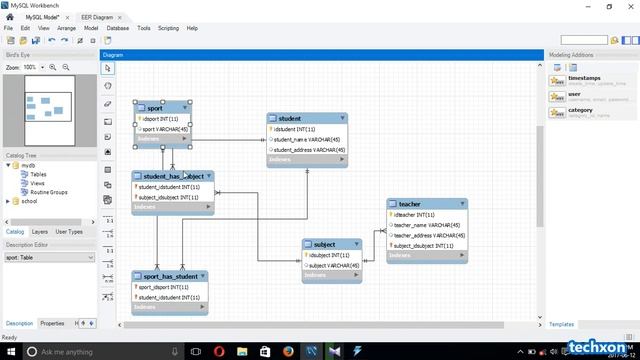Choose n:m identifying relationship tool

click(x=108, y=279)
